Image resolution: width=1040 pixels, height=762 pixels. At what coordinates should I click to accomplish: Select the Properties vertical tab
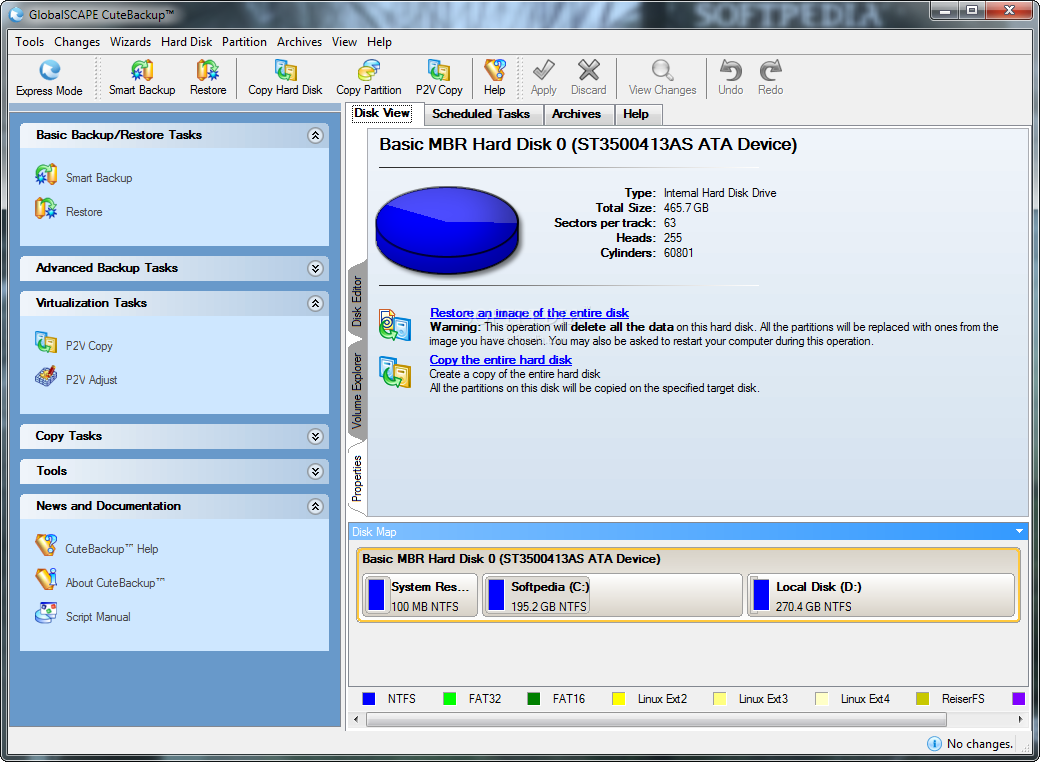pos(357,479)
